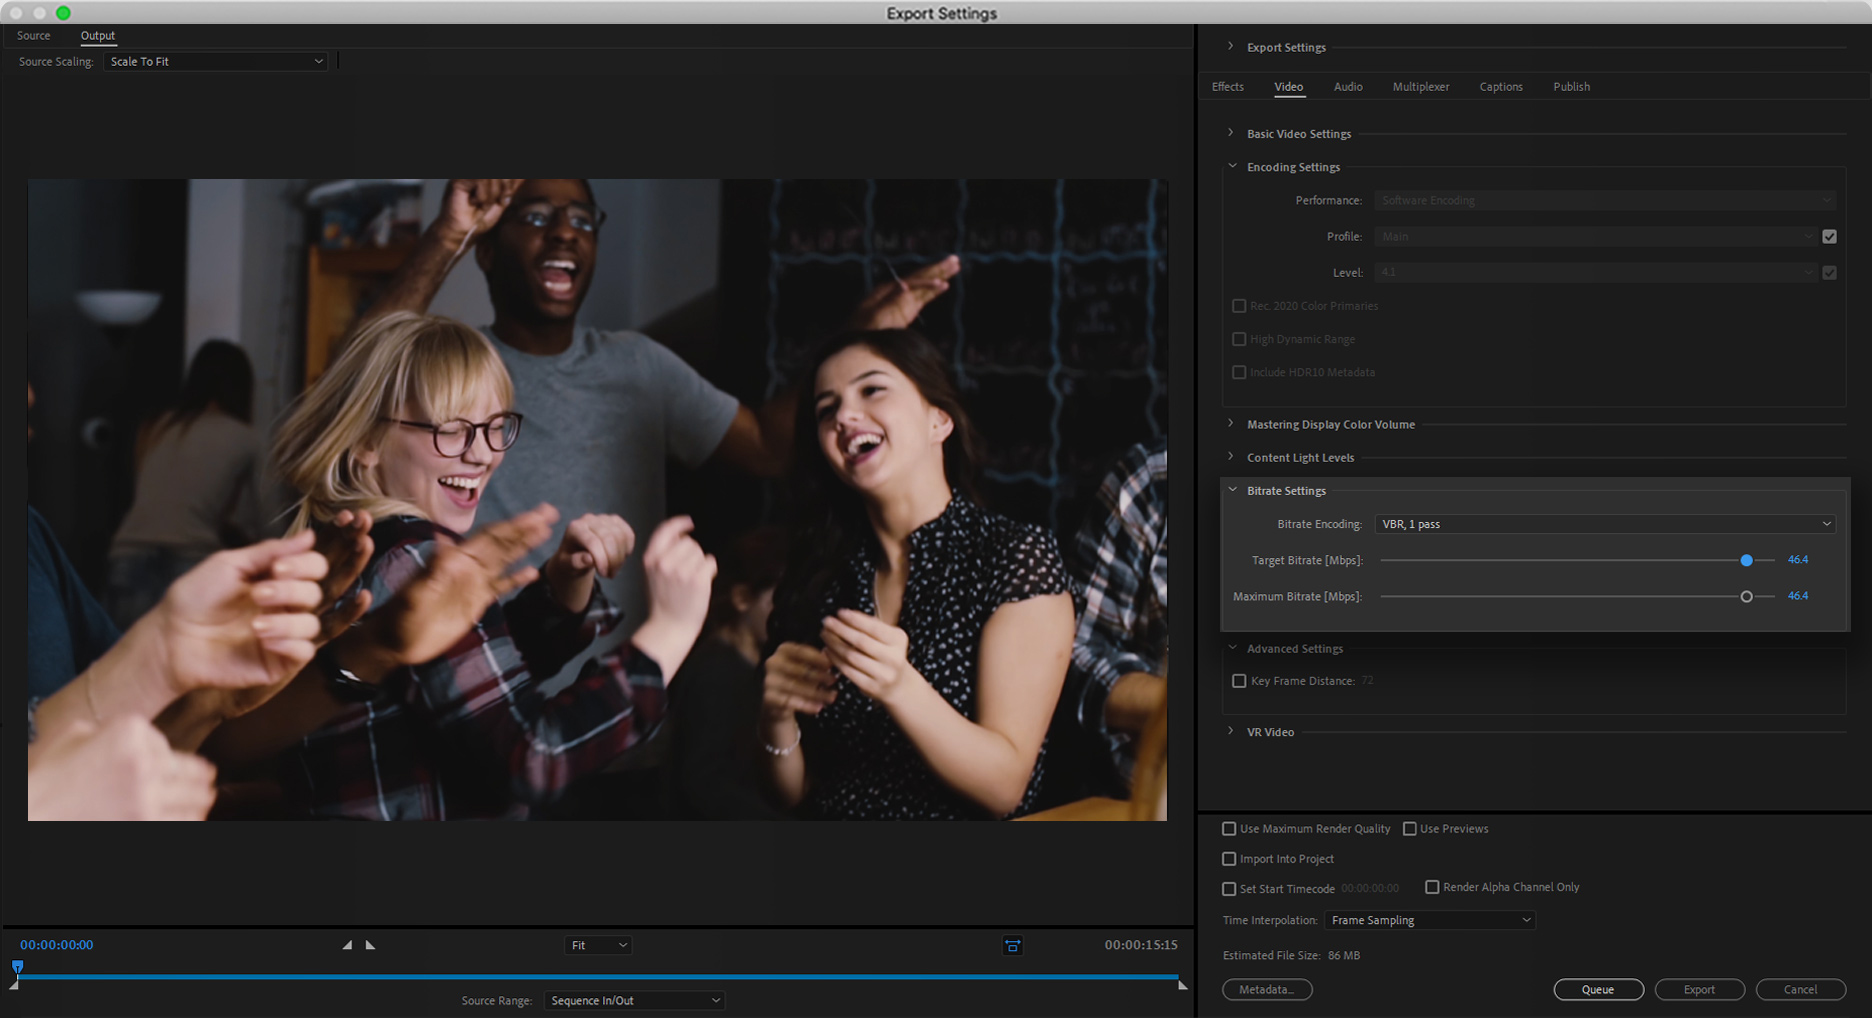Switch to the Audio tab
Screen dimensions: 1872x1018
coord(1347,87)
